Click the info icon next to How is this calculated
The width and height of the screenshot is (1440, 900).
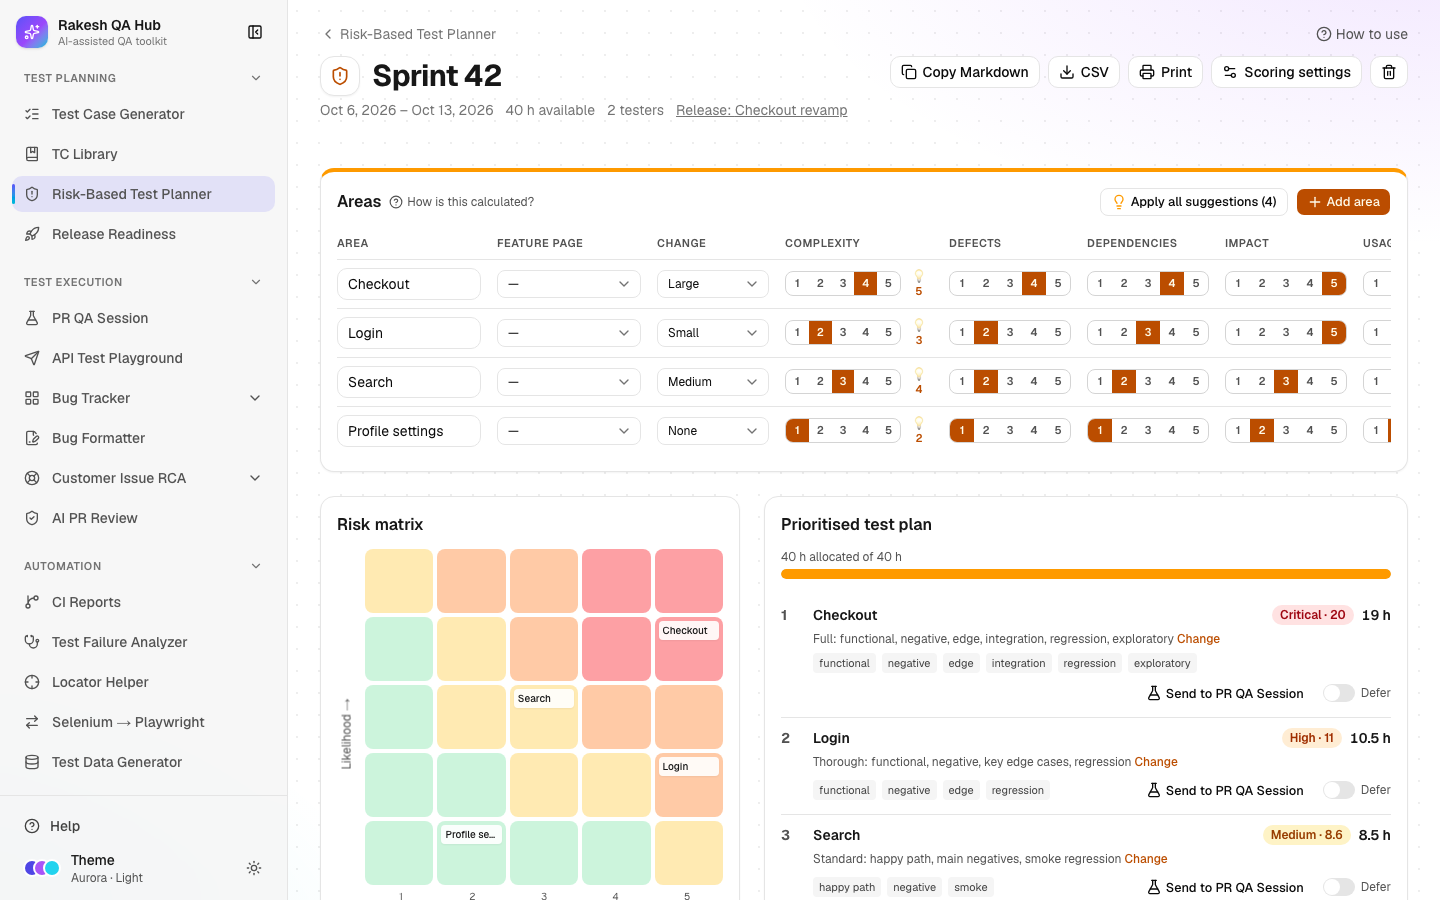[396, 202]
